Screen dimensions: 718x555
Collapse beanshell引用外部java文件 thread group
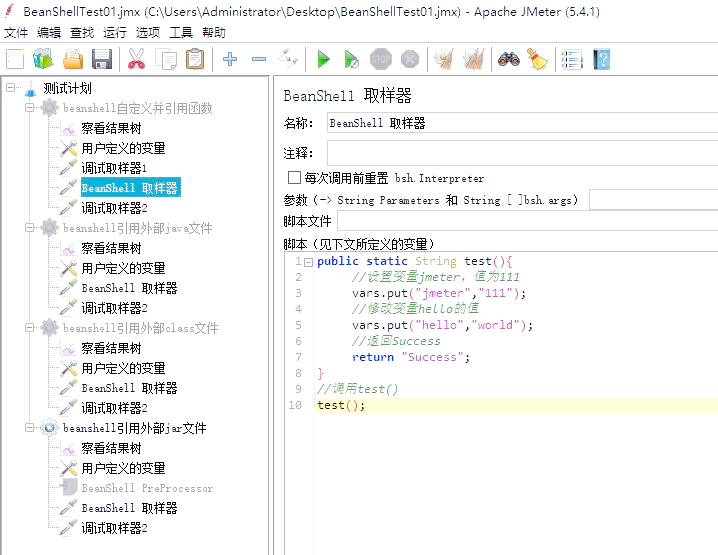[30, 228]
